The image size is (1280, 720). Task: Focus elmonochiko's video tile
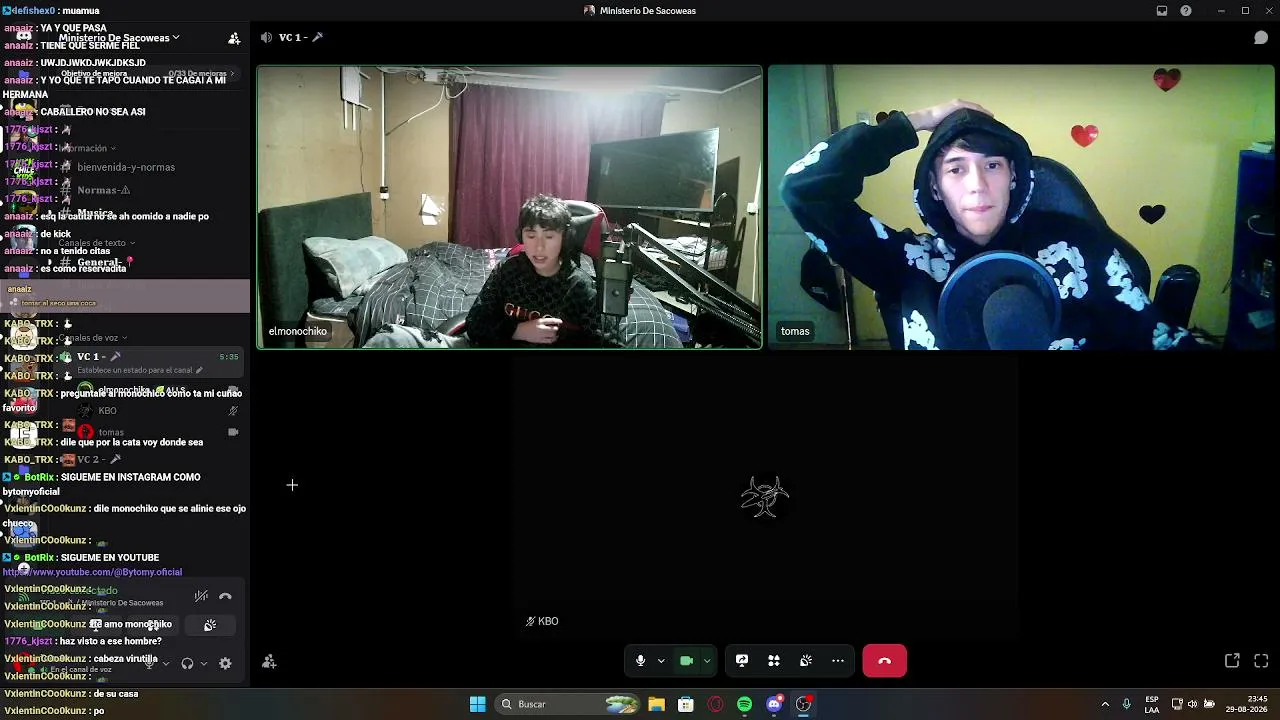(x=509, y=207)
